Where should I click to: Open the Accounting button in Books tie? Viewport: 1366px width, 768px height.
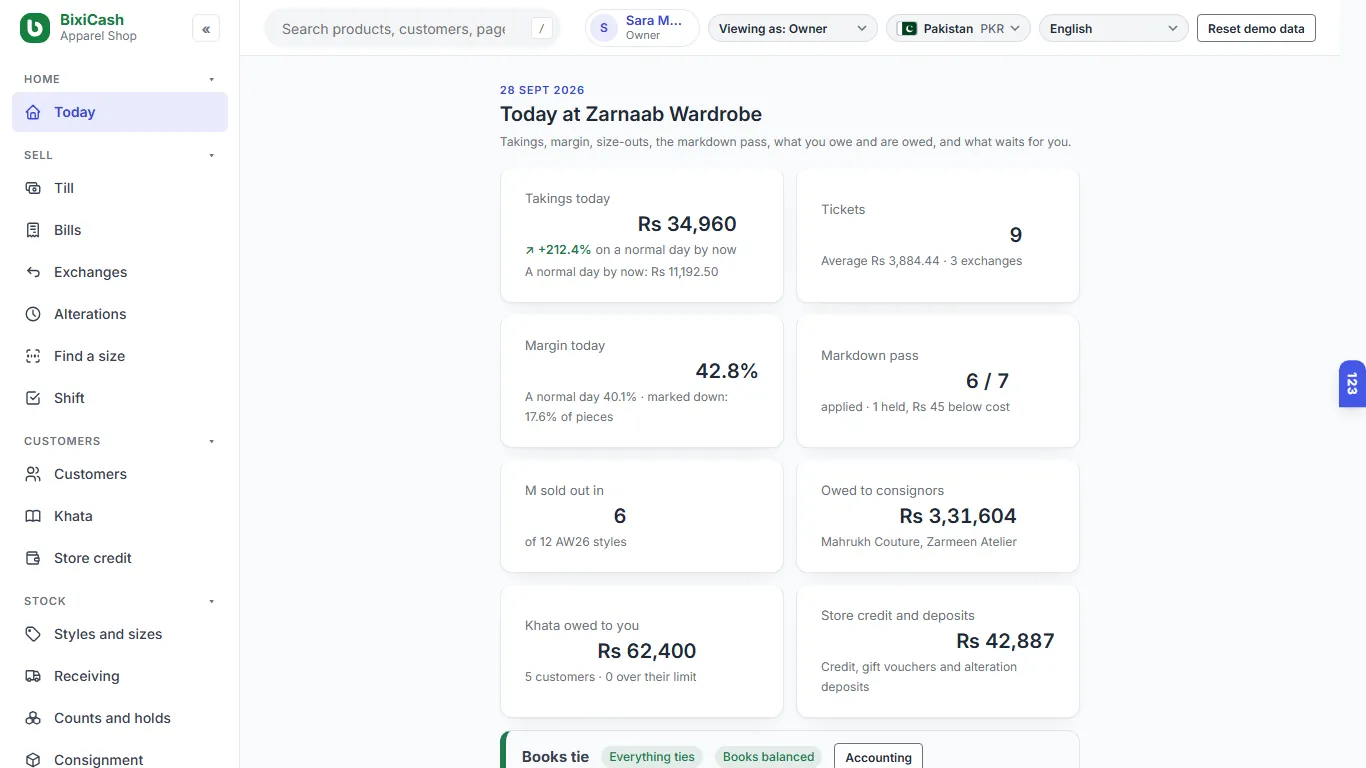(x=878, y=757)
